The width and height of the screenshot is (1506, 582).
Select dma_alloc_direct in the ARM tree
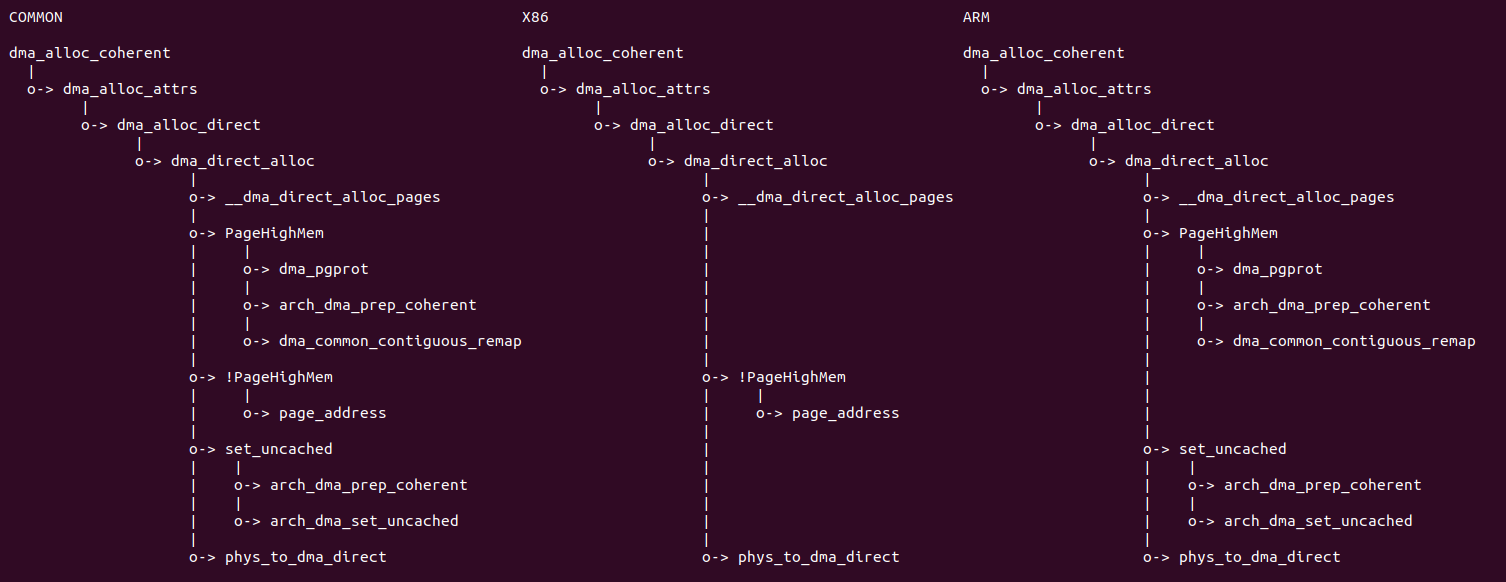click(x=1142, y=126)
